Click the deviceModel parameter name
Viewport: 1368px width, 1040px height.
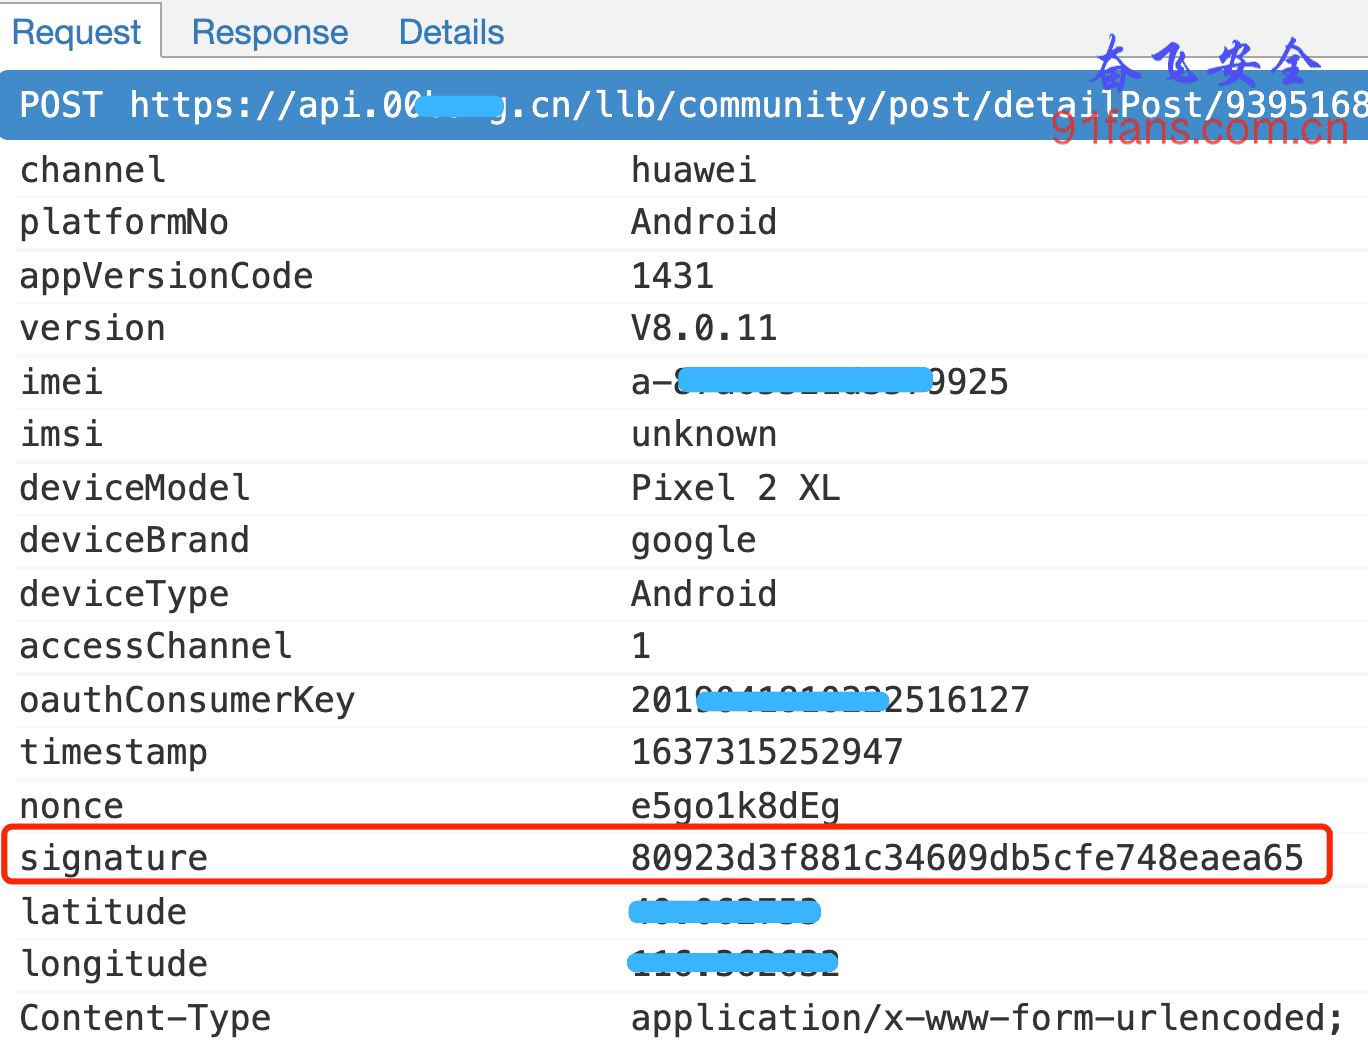point(135,488)
